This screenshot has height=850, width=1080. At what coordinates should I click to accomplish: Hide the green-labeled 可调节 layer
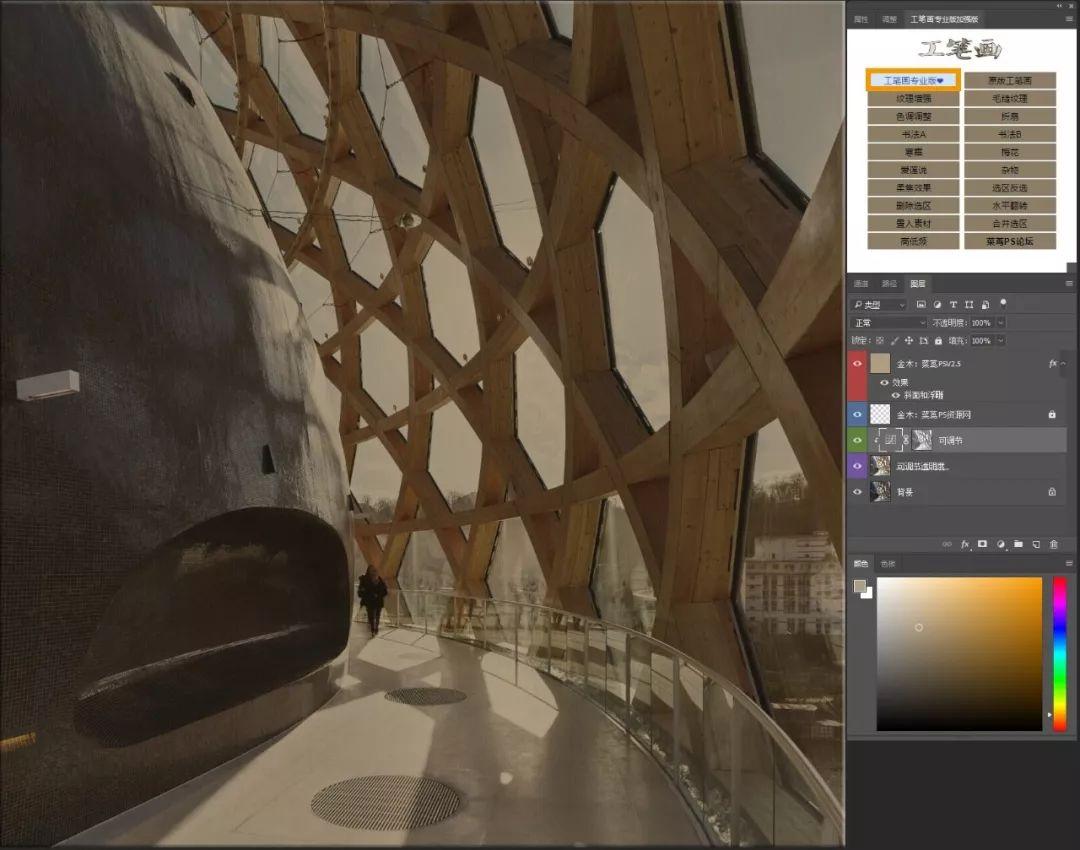pyautogui.click(x=858, y=440)
